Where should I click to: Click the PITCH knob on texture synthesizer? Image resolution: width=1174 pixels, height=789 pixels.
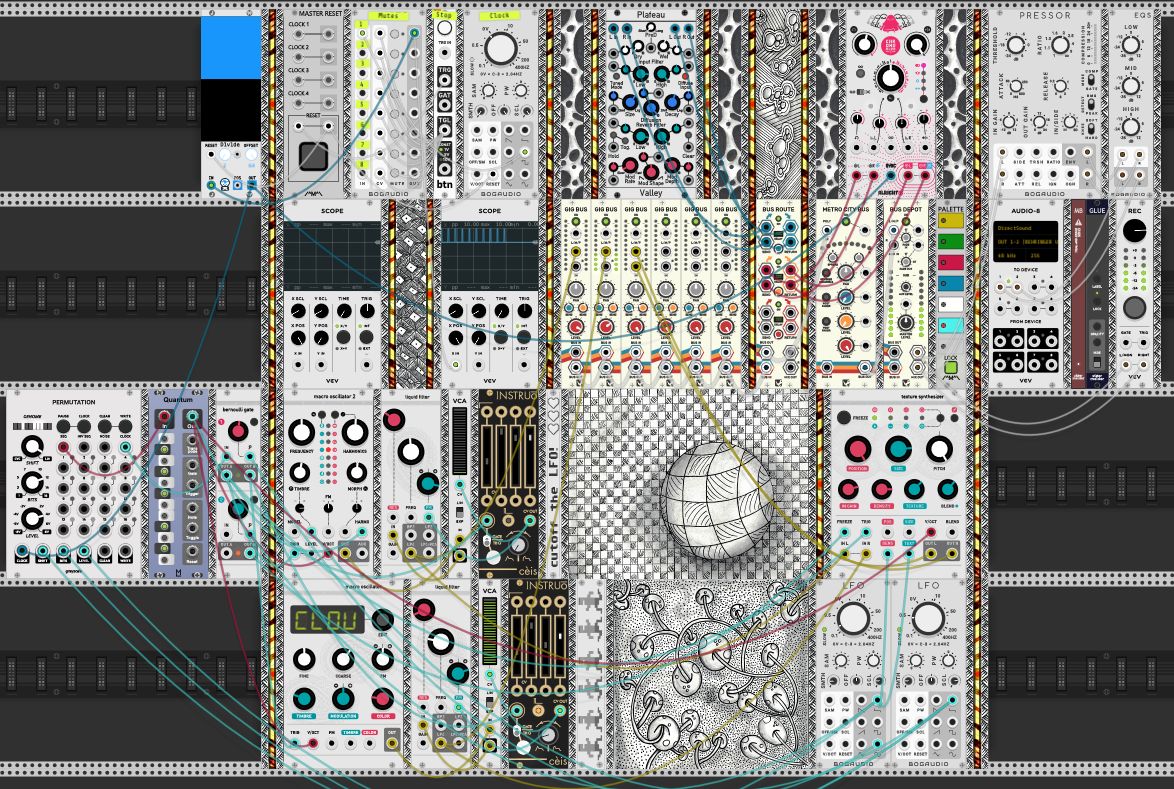[939, 449]
